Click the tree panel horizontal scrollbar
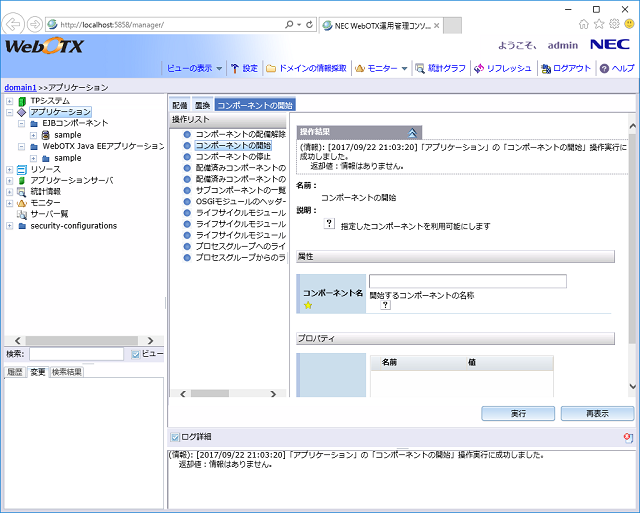640x513 pixels. click(80, 340)
